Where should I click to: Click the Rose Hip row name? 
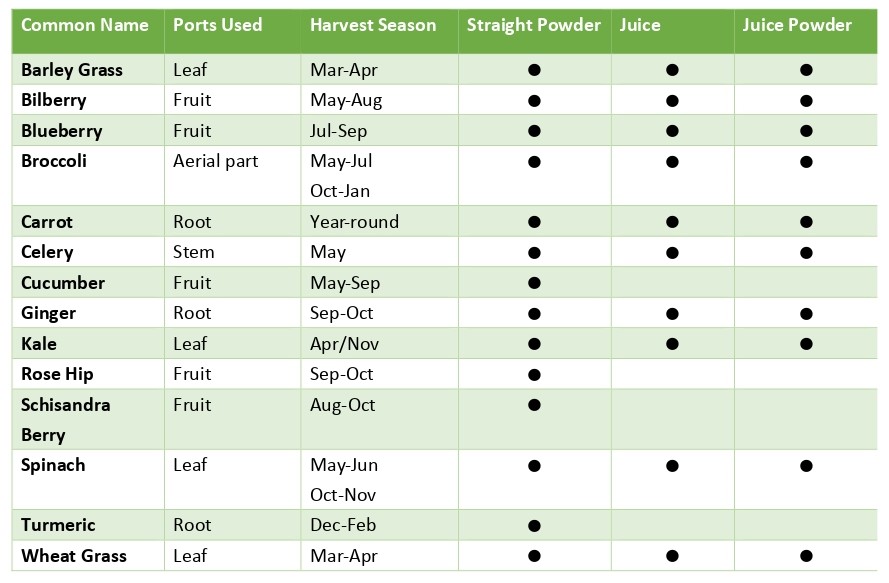(59, 374)
